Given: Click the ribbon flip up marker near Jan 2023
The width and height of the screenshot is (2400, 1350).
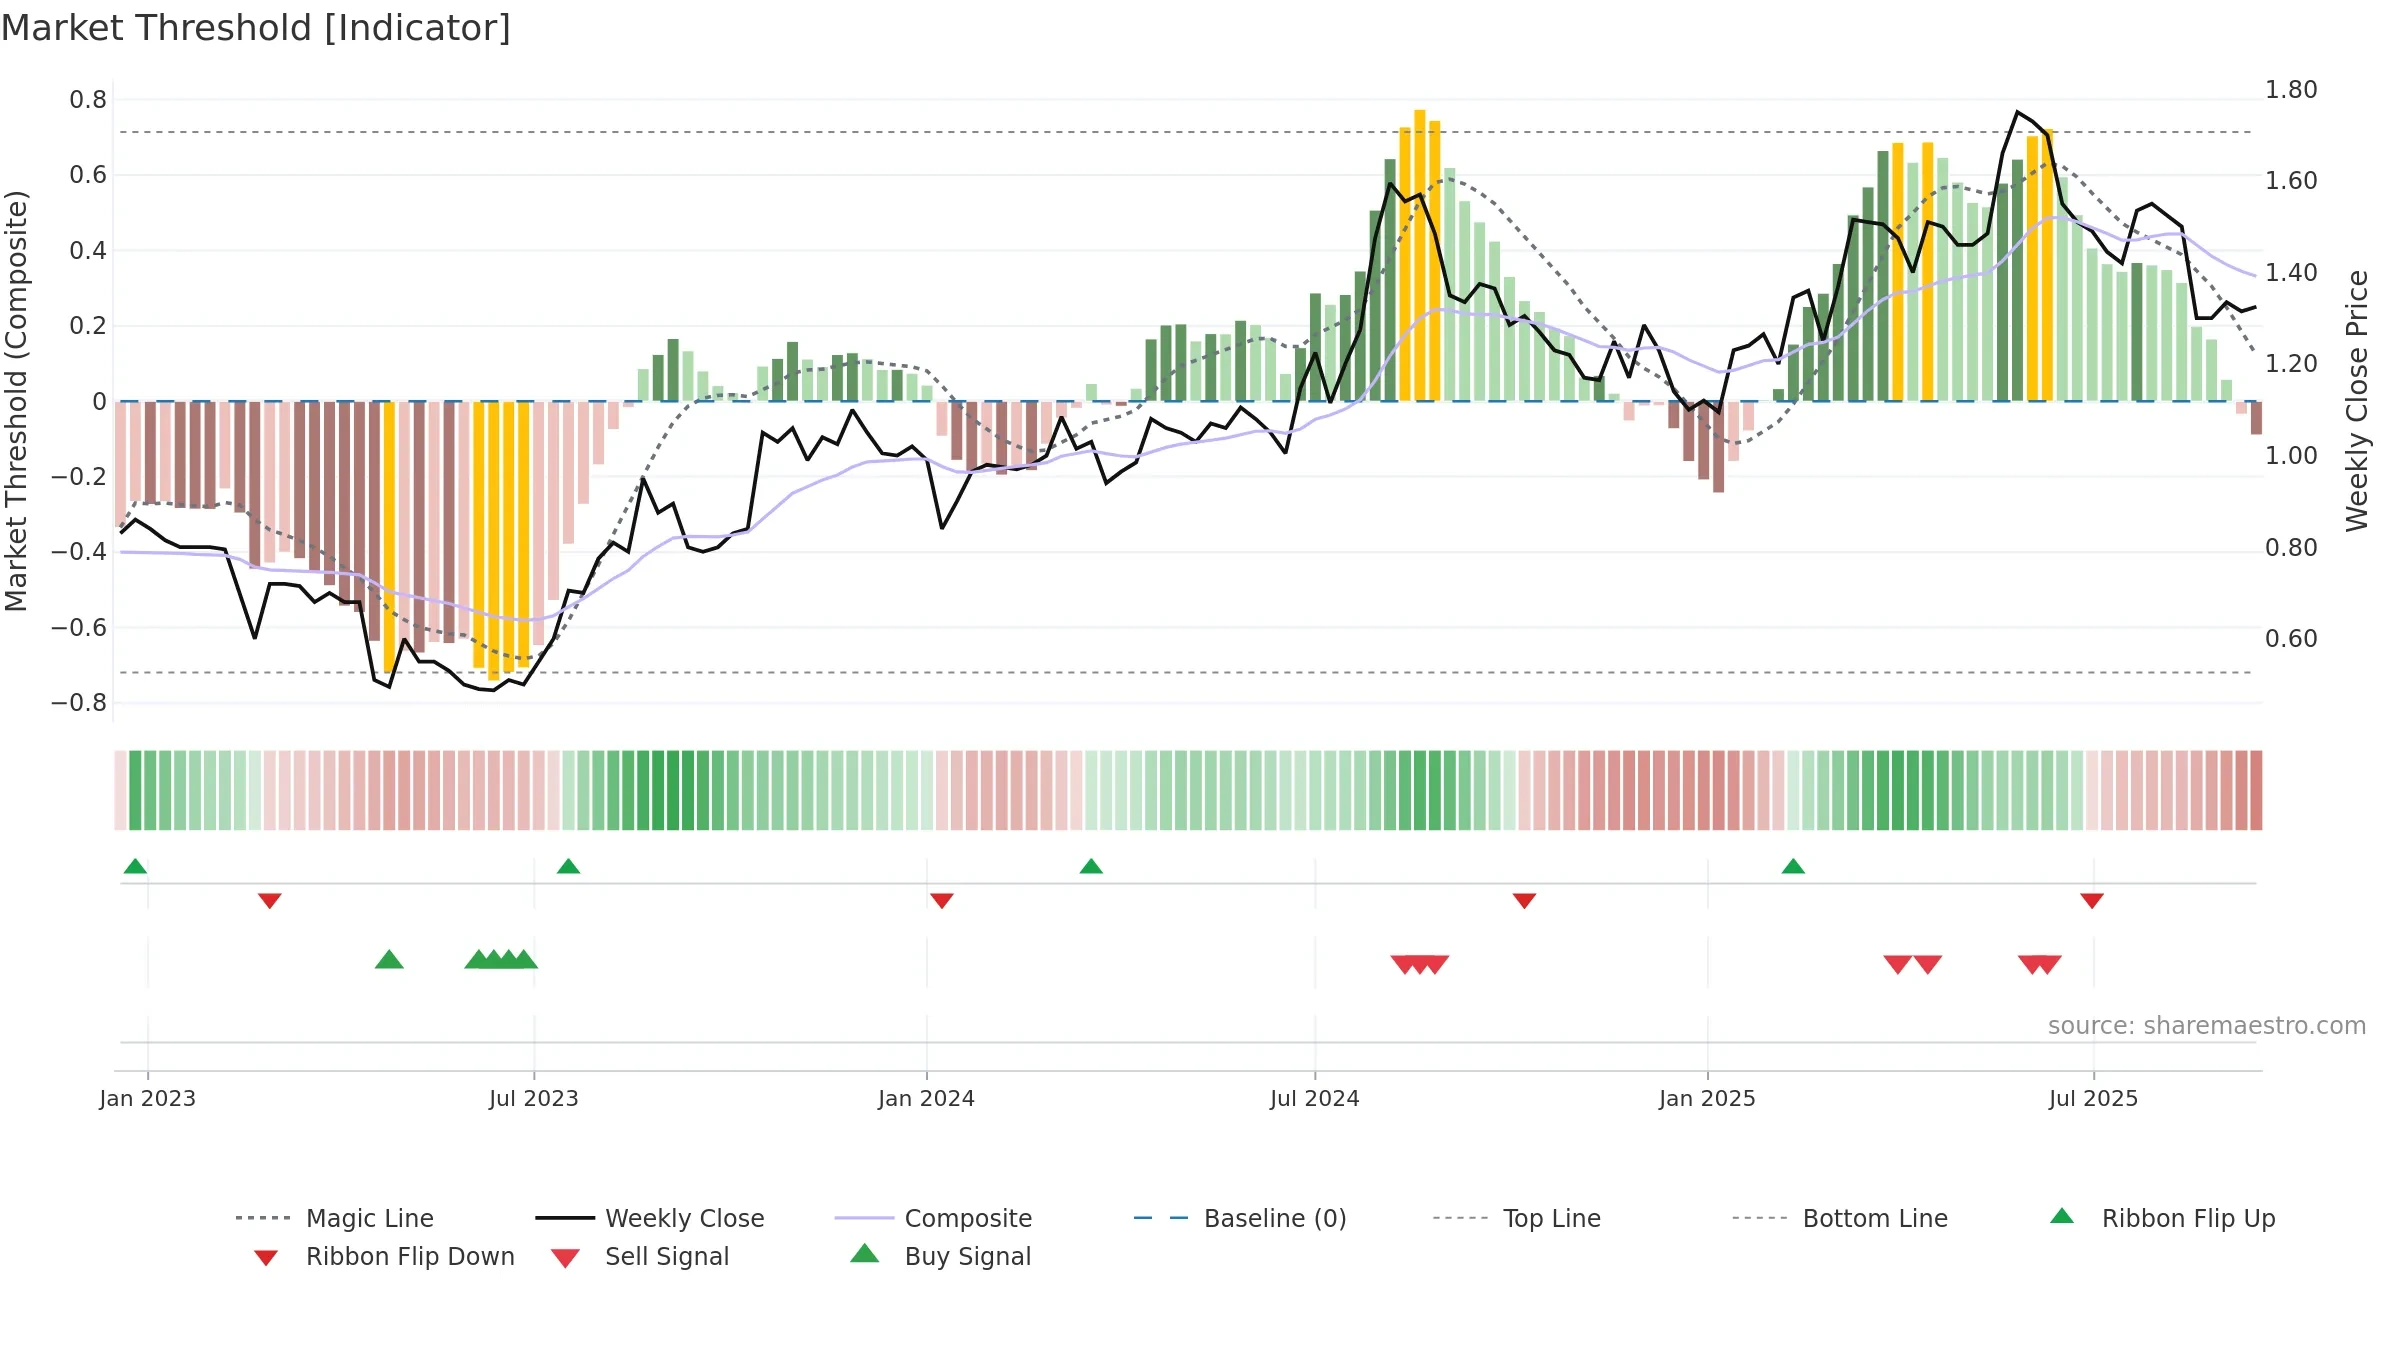Looking at the screenshot, I should tap(135, 866).
